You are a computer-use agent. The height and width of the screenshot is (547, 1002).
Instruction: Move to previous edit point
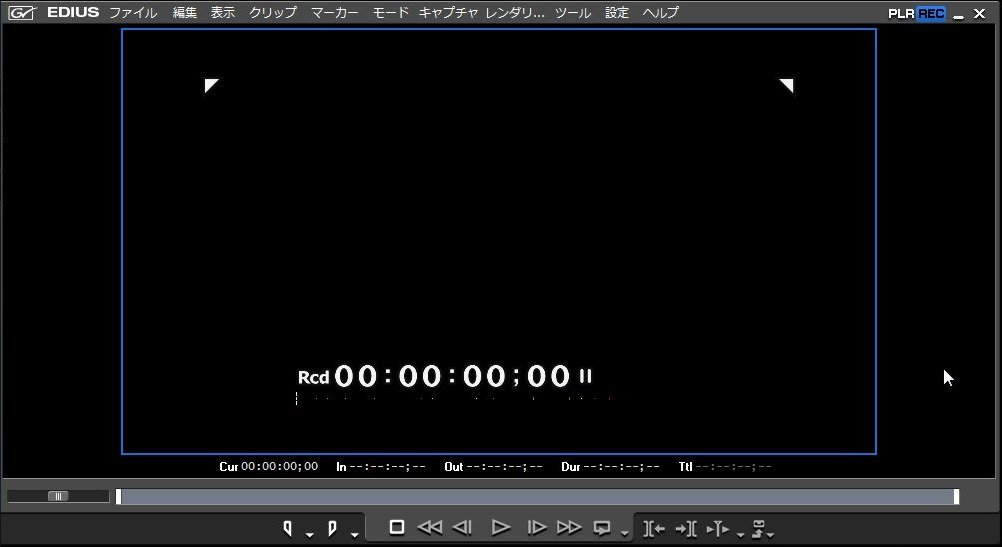654,528
